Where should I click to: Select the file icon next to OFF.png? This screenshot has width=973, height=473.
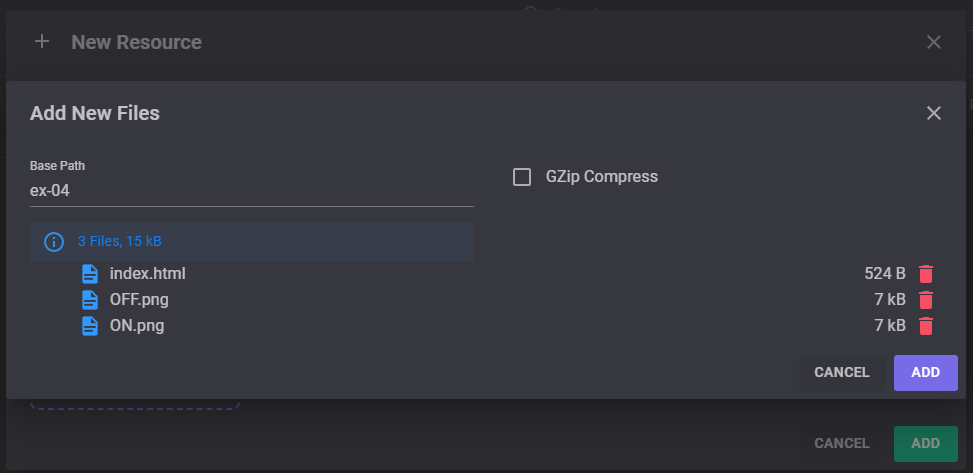[90, 300]
